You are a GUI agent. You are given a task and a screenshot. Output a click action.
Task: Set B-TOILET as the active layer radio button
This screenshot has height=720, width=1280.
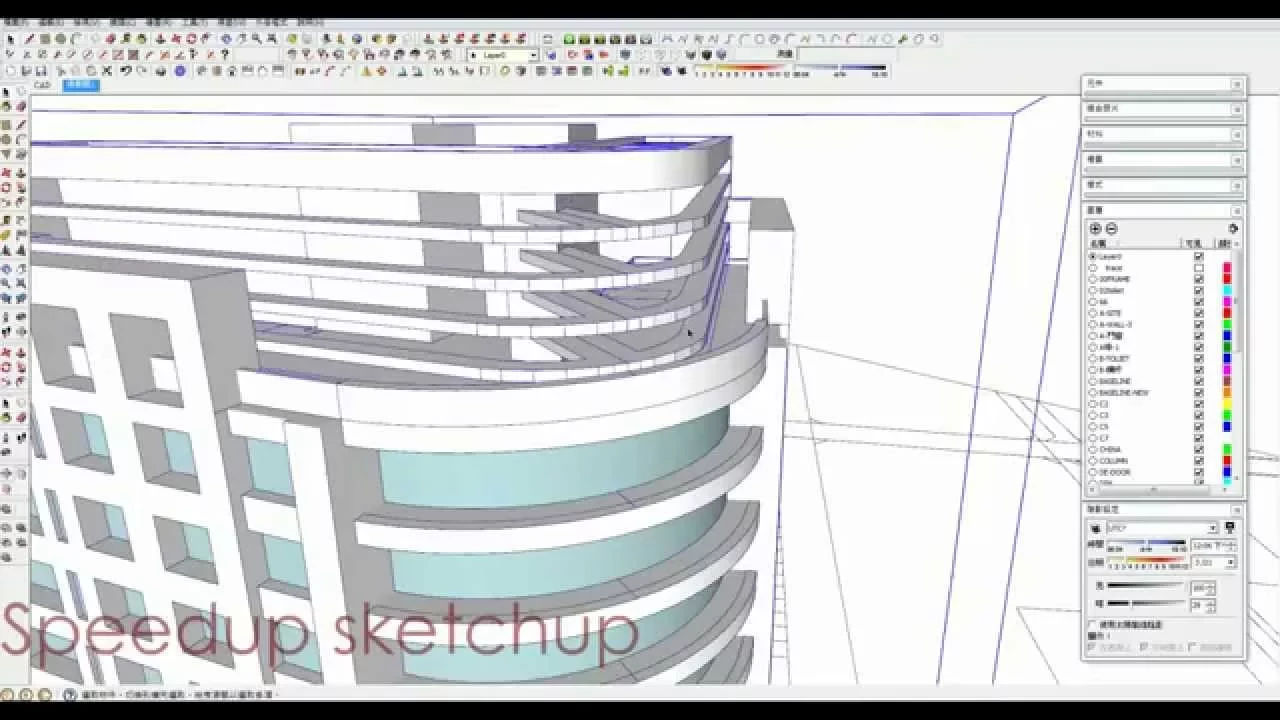tap(1093, 358)
